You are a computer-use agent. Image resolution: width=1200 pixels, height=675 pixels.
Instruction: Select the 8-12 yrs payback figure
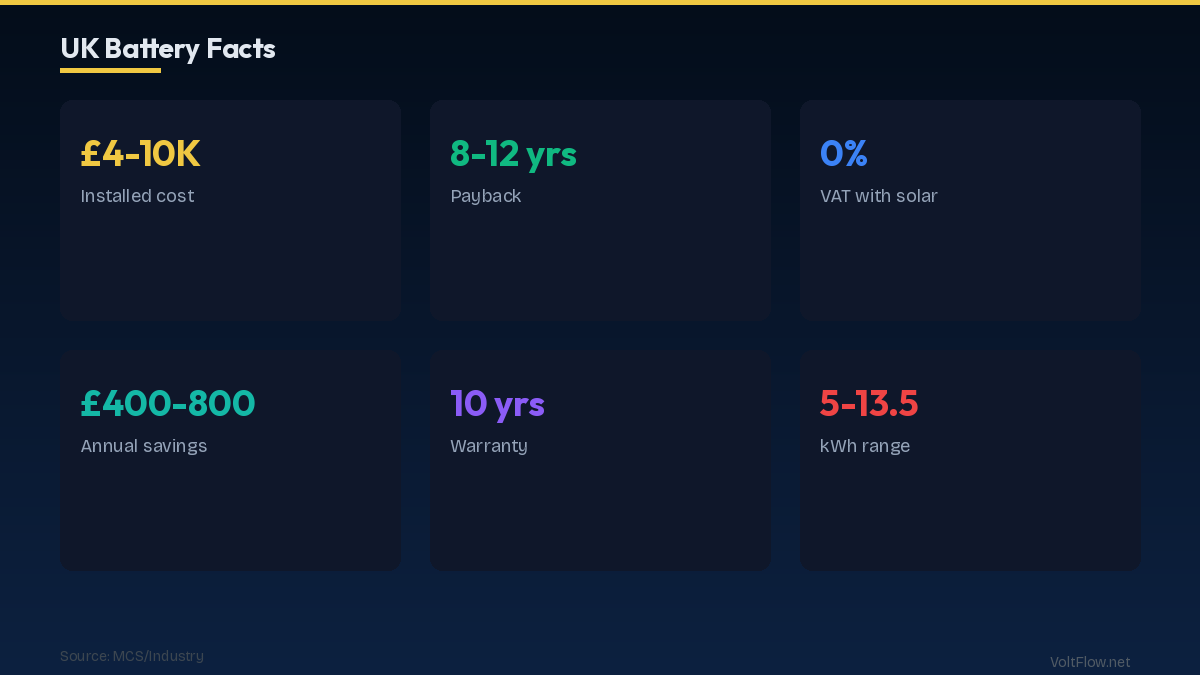tap(513, 154)
